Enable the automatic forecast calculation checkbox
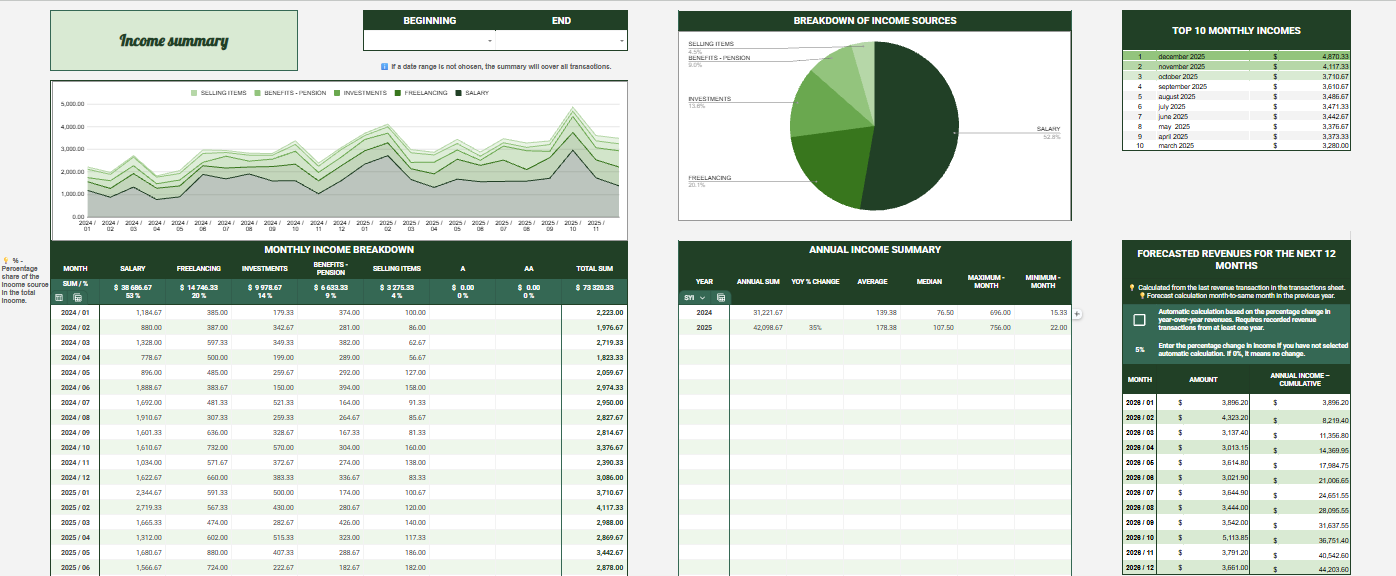Screen dimensions: 1396x576 (x=1139, y=320)
